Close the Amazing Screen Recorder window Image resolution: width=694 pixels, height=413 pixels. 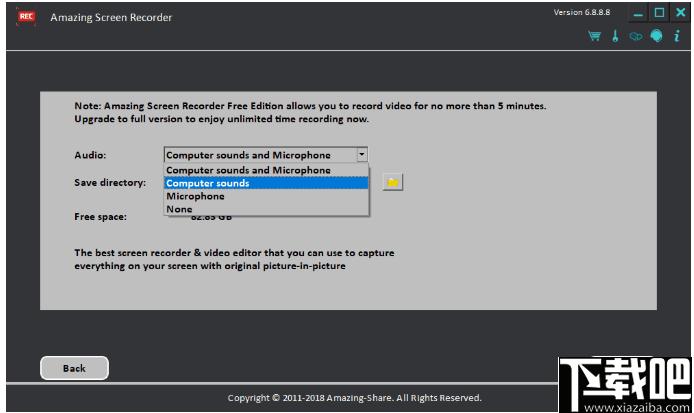click(x=680, y=12)
